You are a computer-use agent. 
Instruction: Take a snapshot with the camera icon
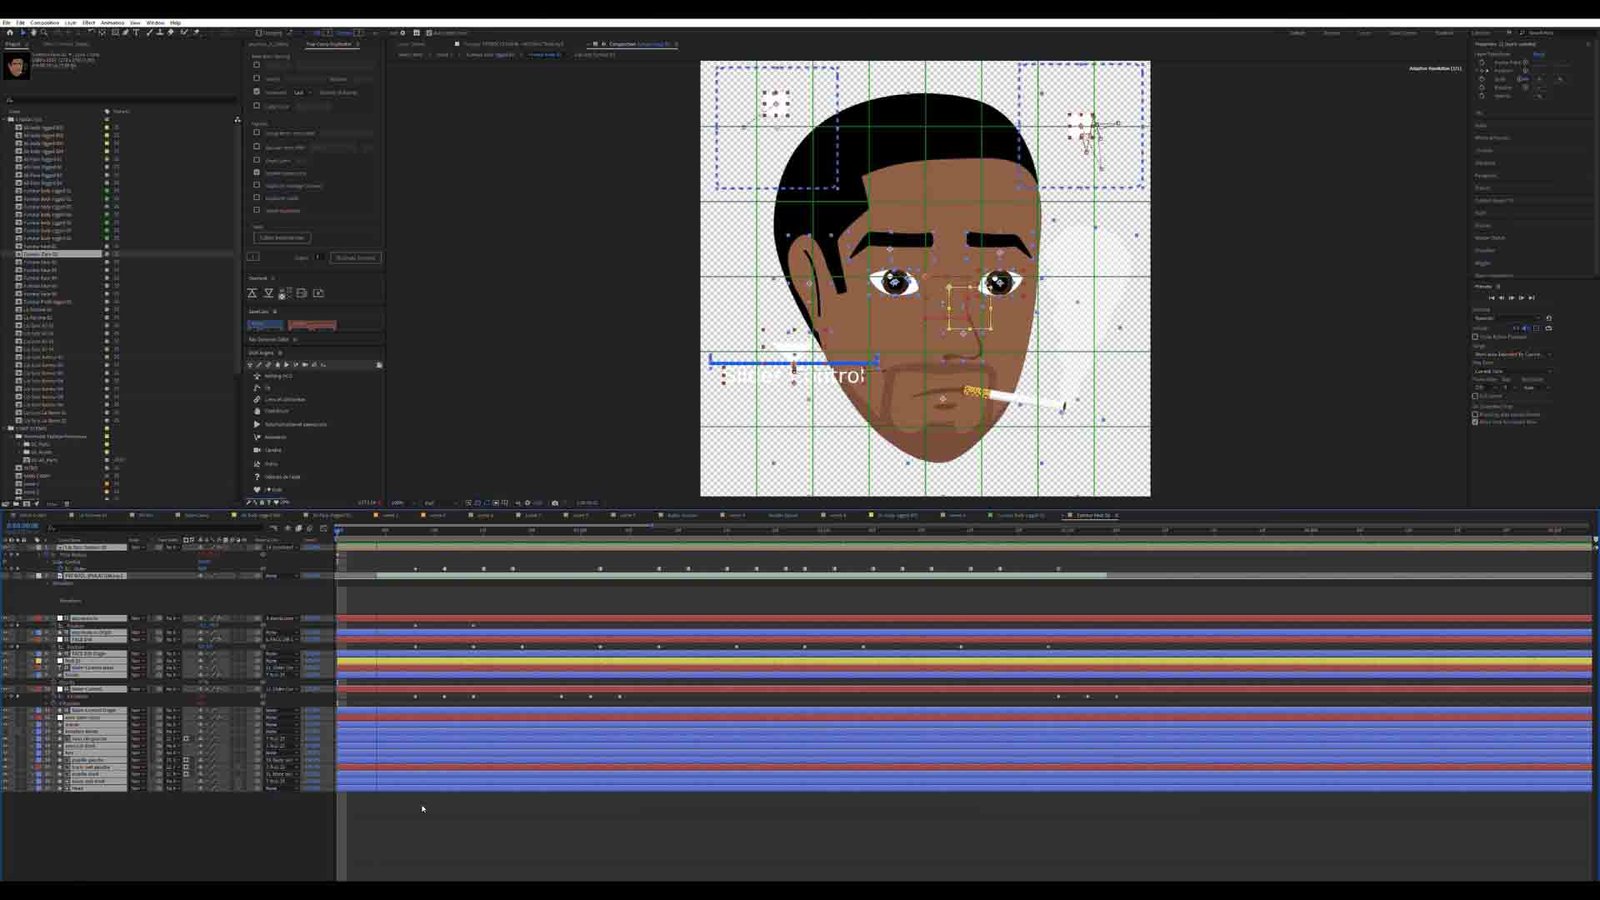pyautogui.click(x=555, y=503)
